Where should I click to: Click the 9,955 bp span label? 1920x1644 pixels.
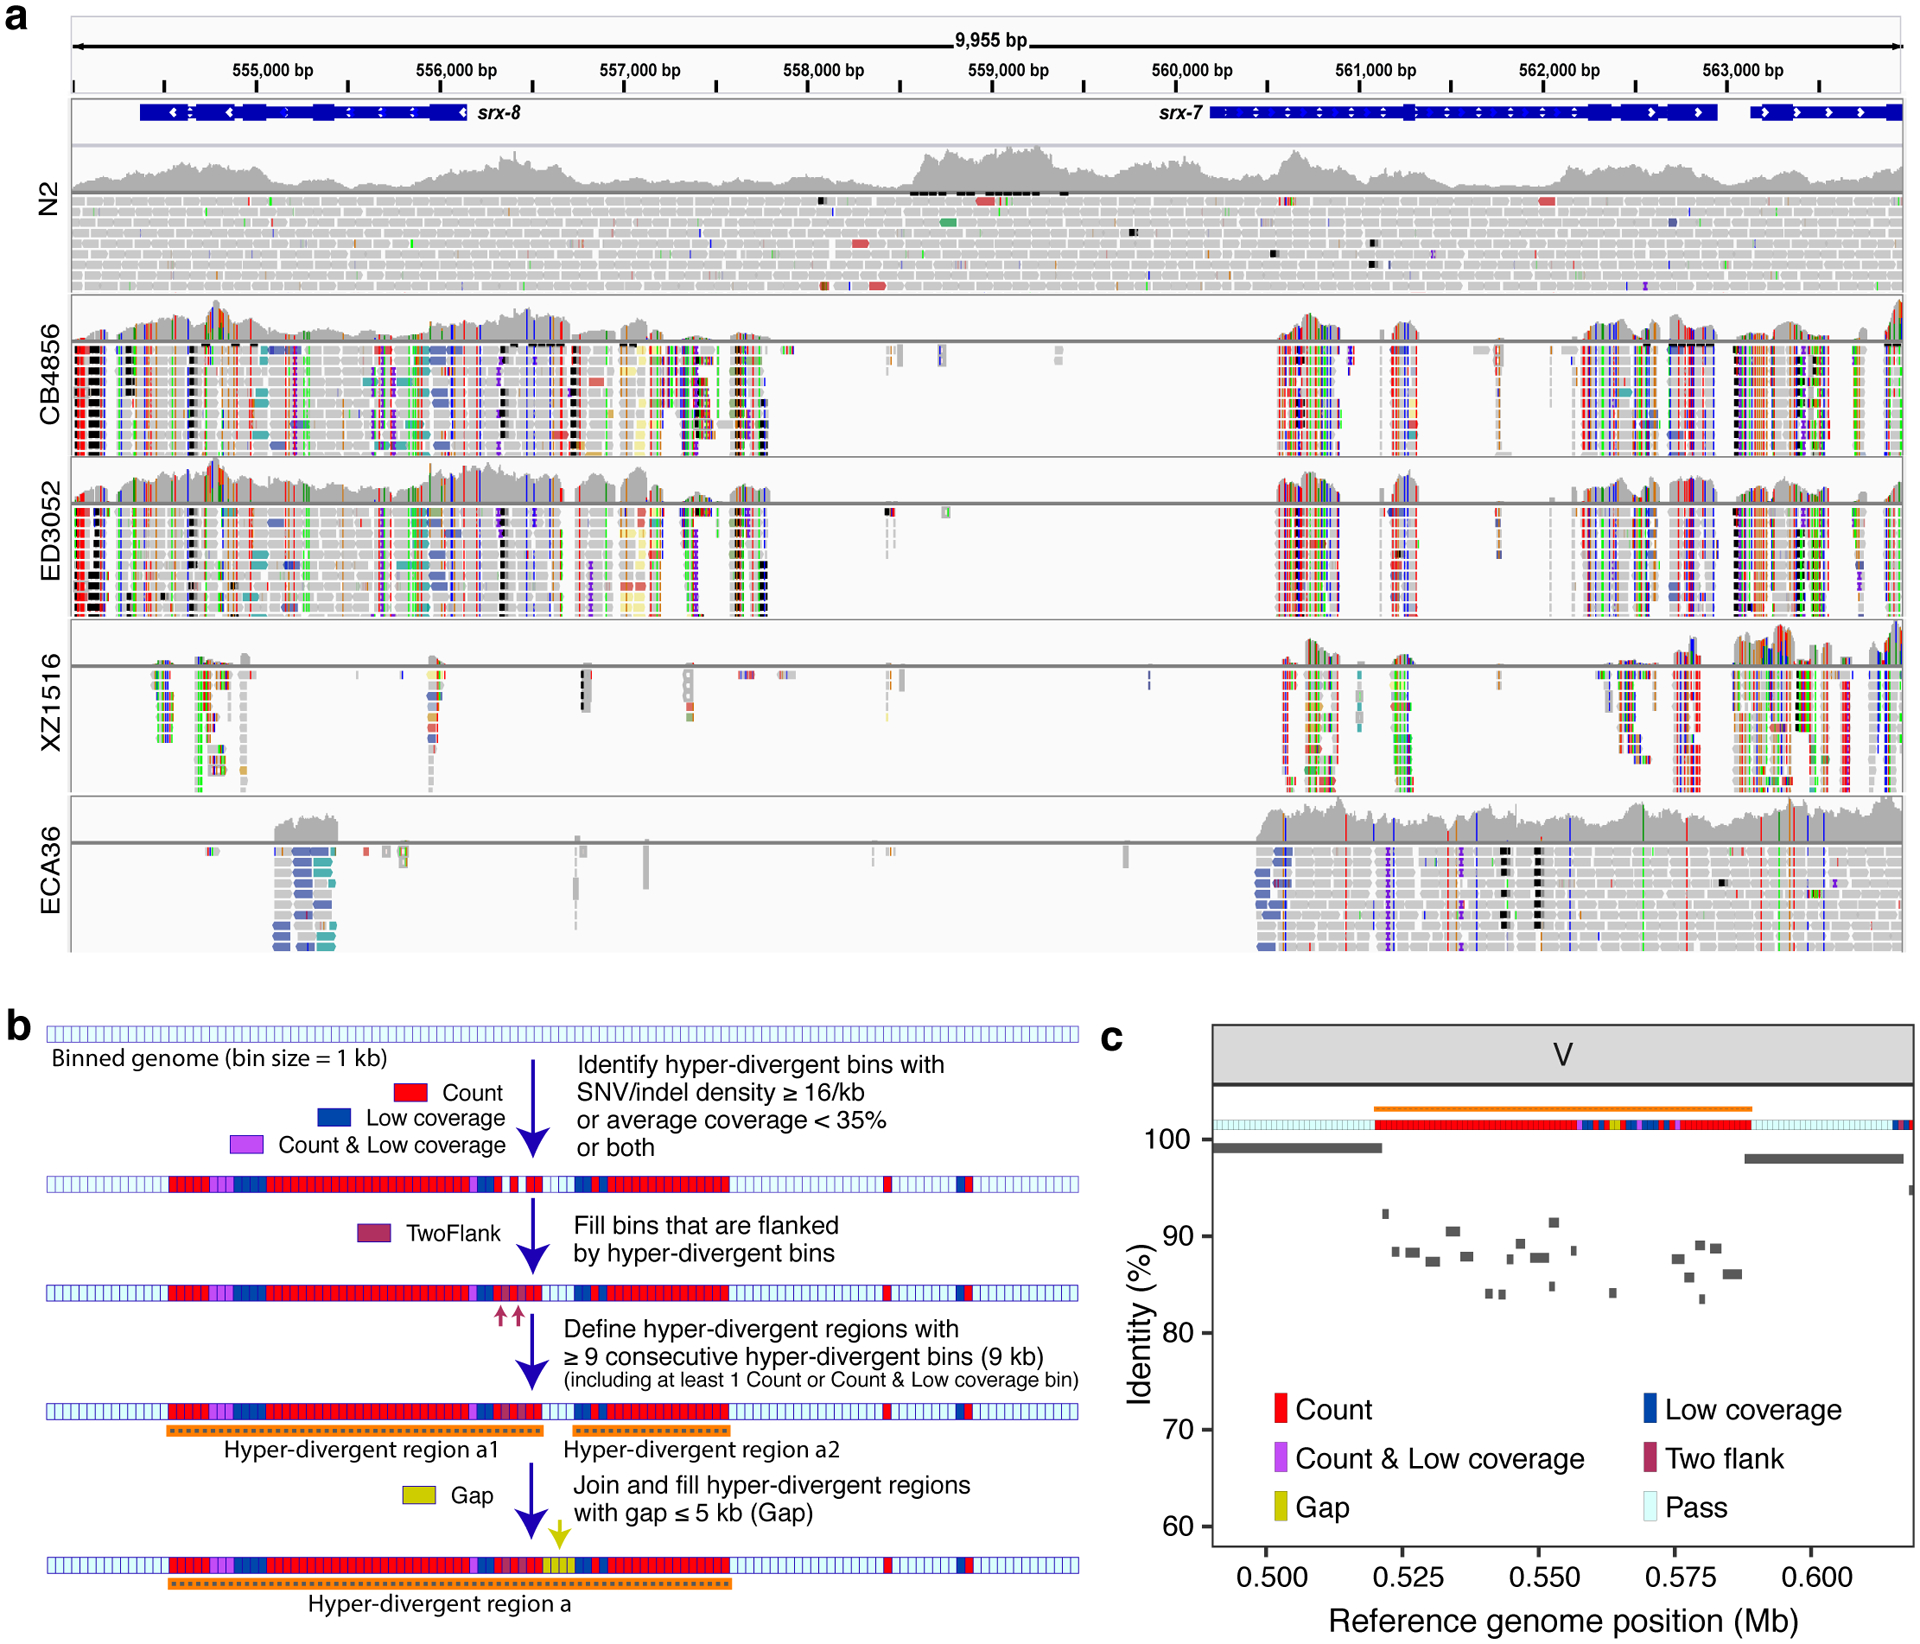[990, 40]
